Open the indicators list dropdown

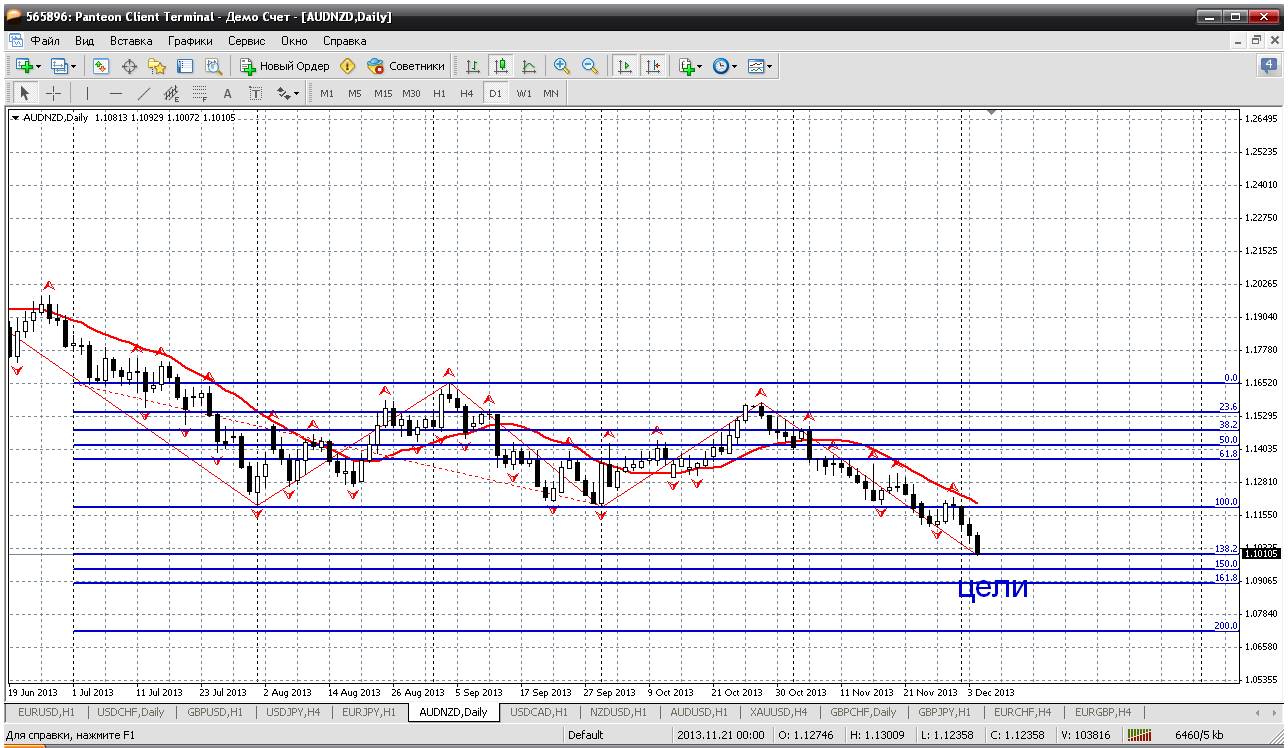point(699,66)
